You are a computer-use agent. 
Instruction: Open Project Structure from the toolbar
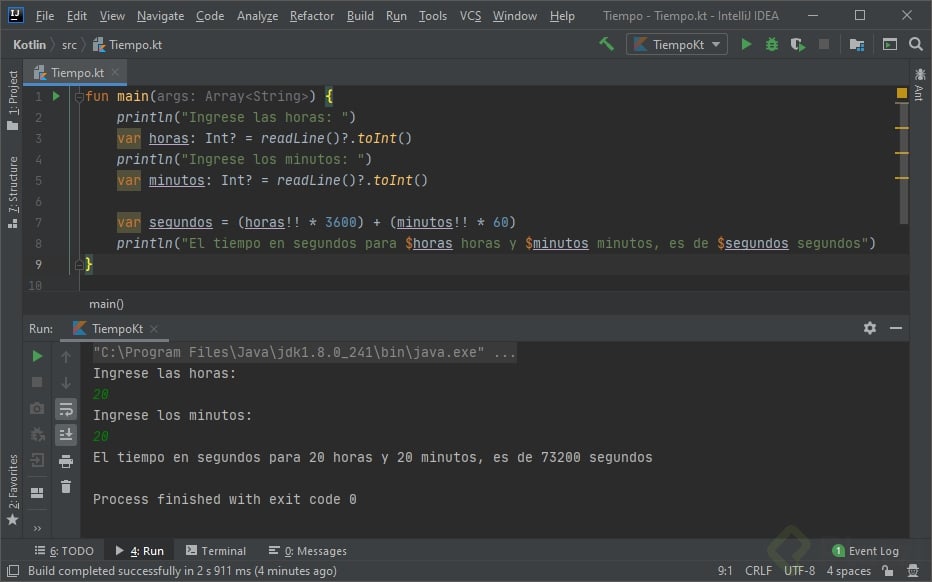point(857,44)
